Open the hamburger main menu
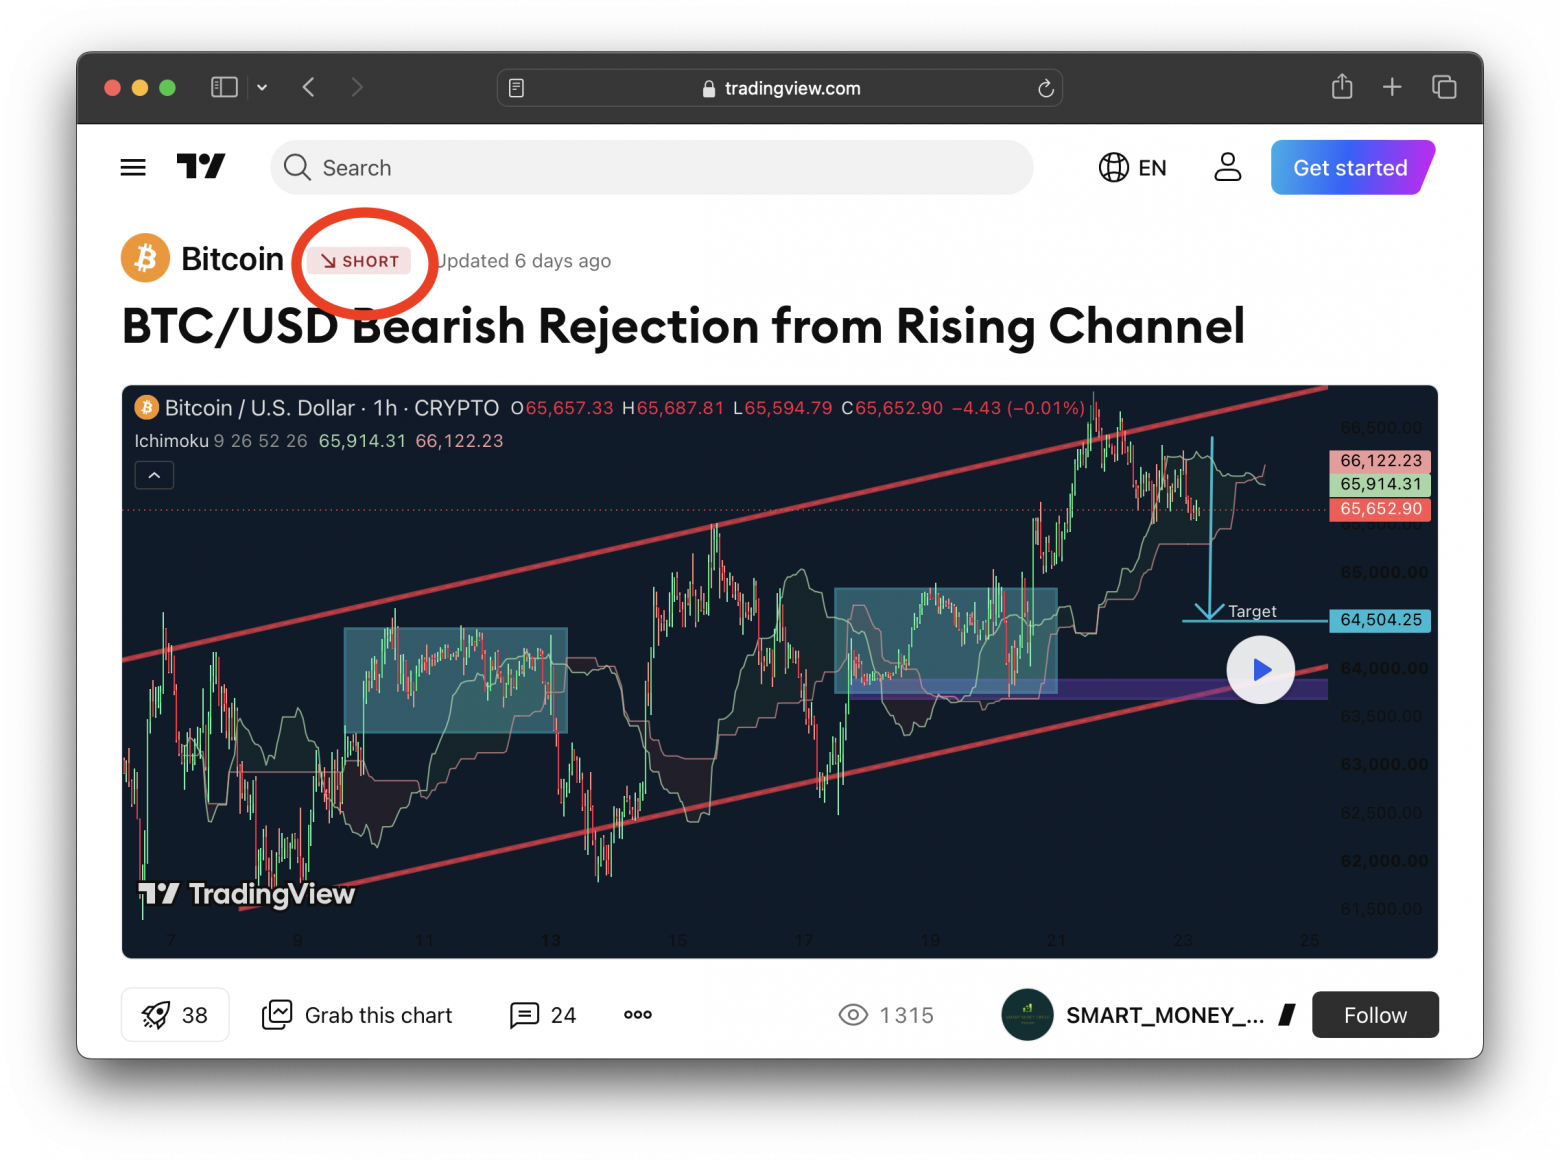The image size is (1560, 1160). (133, 168)
